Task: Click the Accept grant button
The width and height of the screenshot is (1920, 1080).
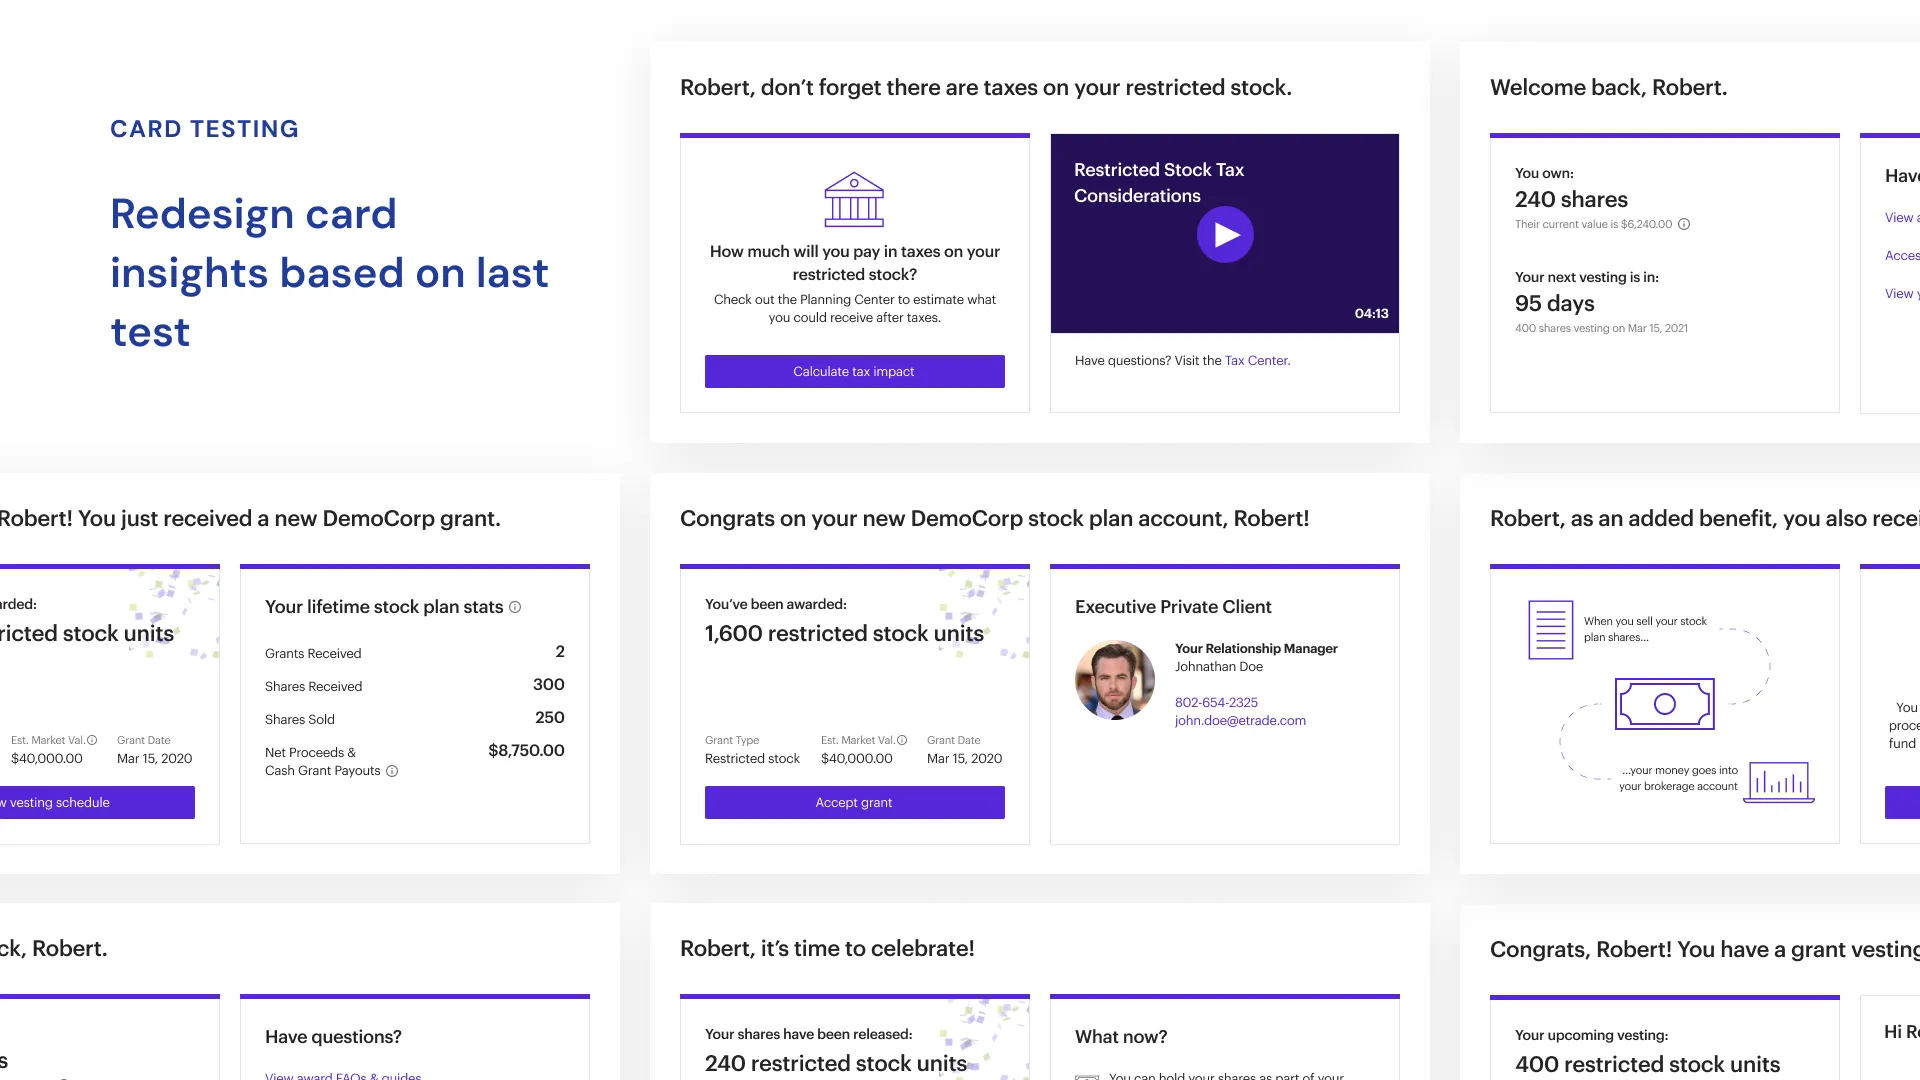Action: point(854,803)
